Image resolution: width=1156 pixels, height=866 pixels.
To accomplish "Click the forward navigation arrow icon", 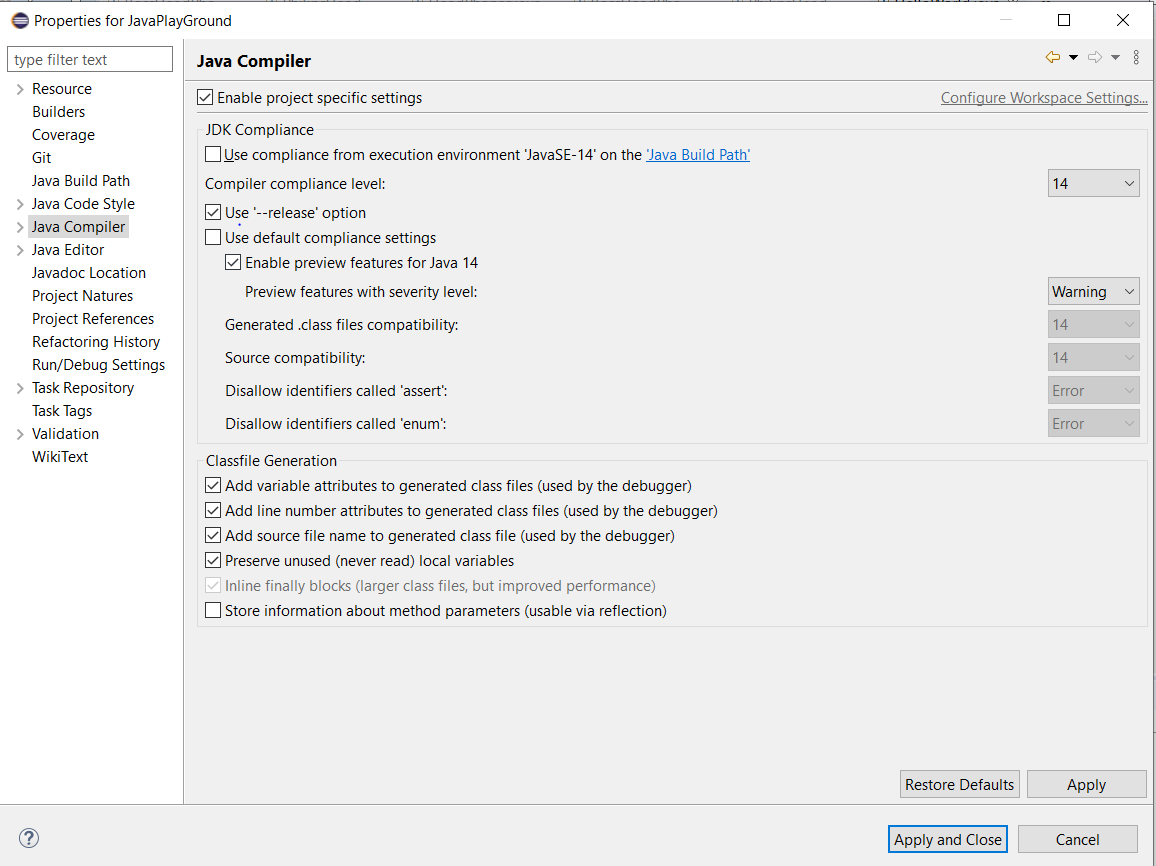I will 1096,57.
